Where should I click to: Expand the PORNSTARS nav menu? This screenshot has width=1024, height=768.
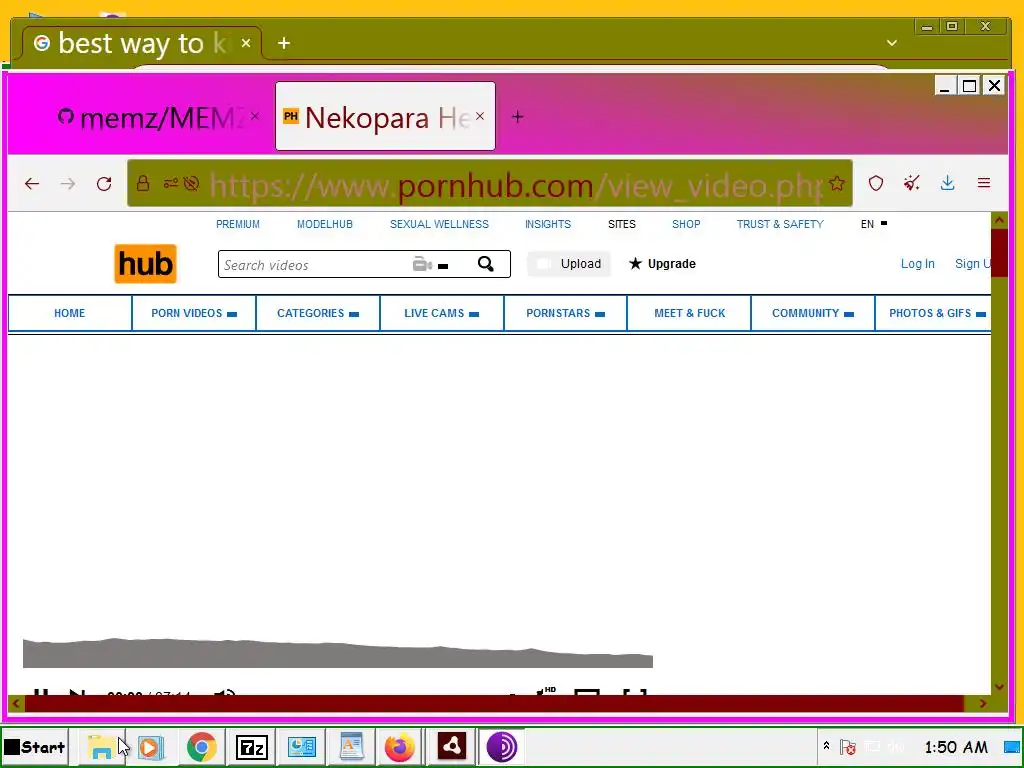(x=566, y=313)
